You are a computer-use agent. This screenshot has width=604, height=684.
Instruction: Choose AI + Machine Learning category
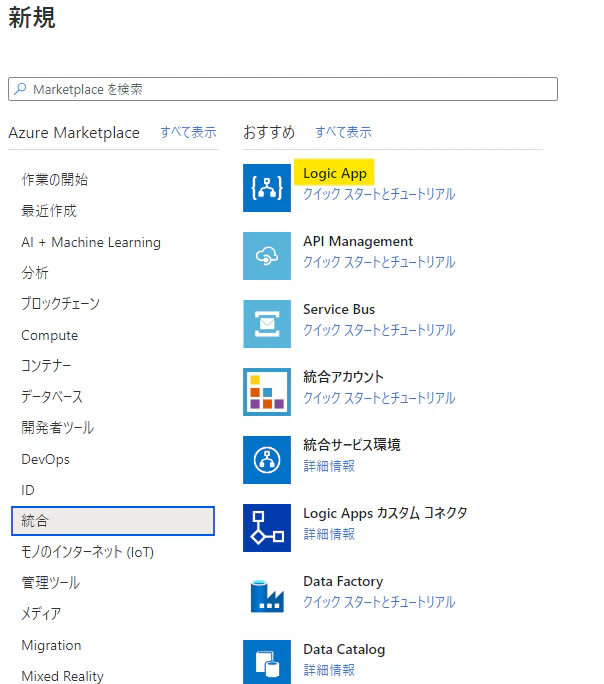pyautogui.click(x=91, y=242)
